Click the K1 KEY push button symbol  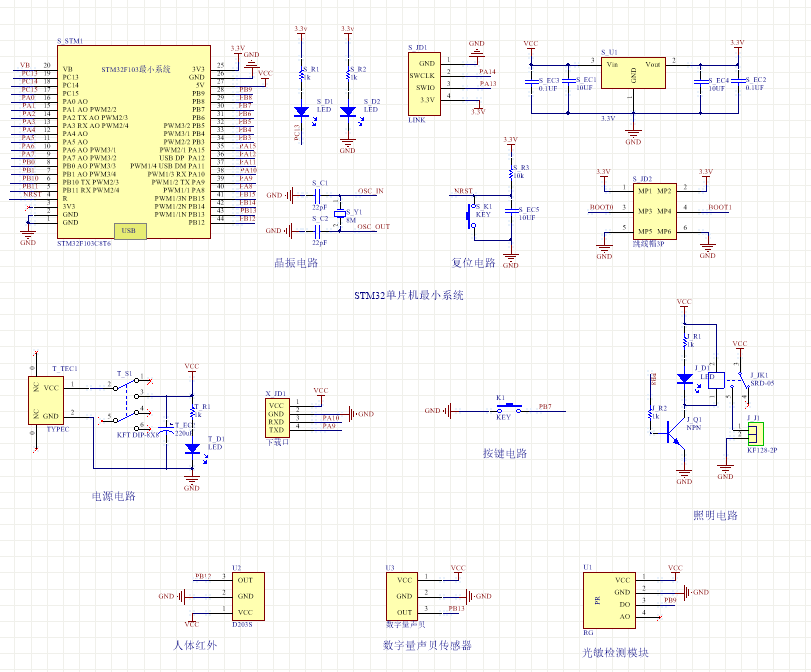pos(508,409)
